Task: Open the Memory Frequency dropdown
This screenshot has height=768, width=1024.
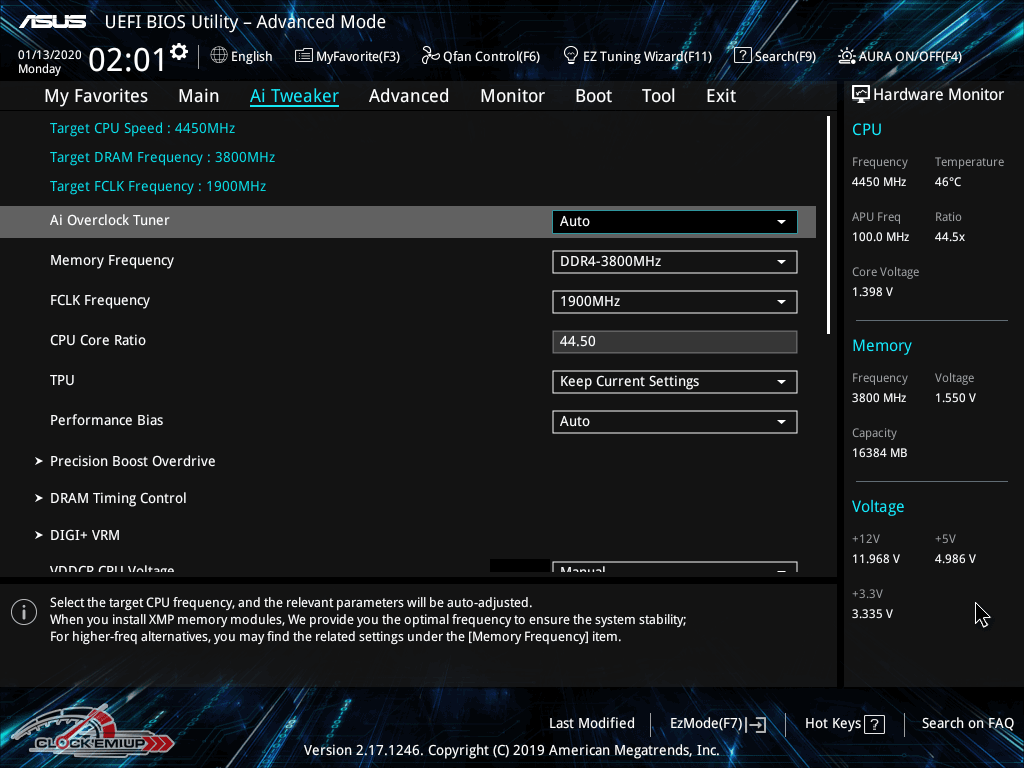Action: coord(674,262)
